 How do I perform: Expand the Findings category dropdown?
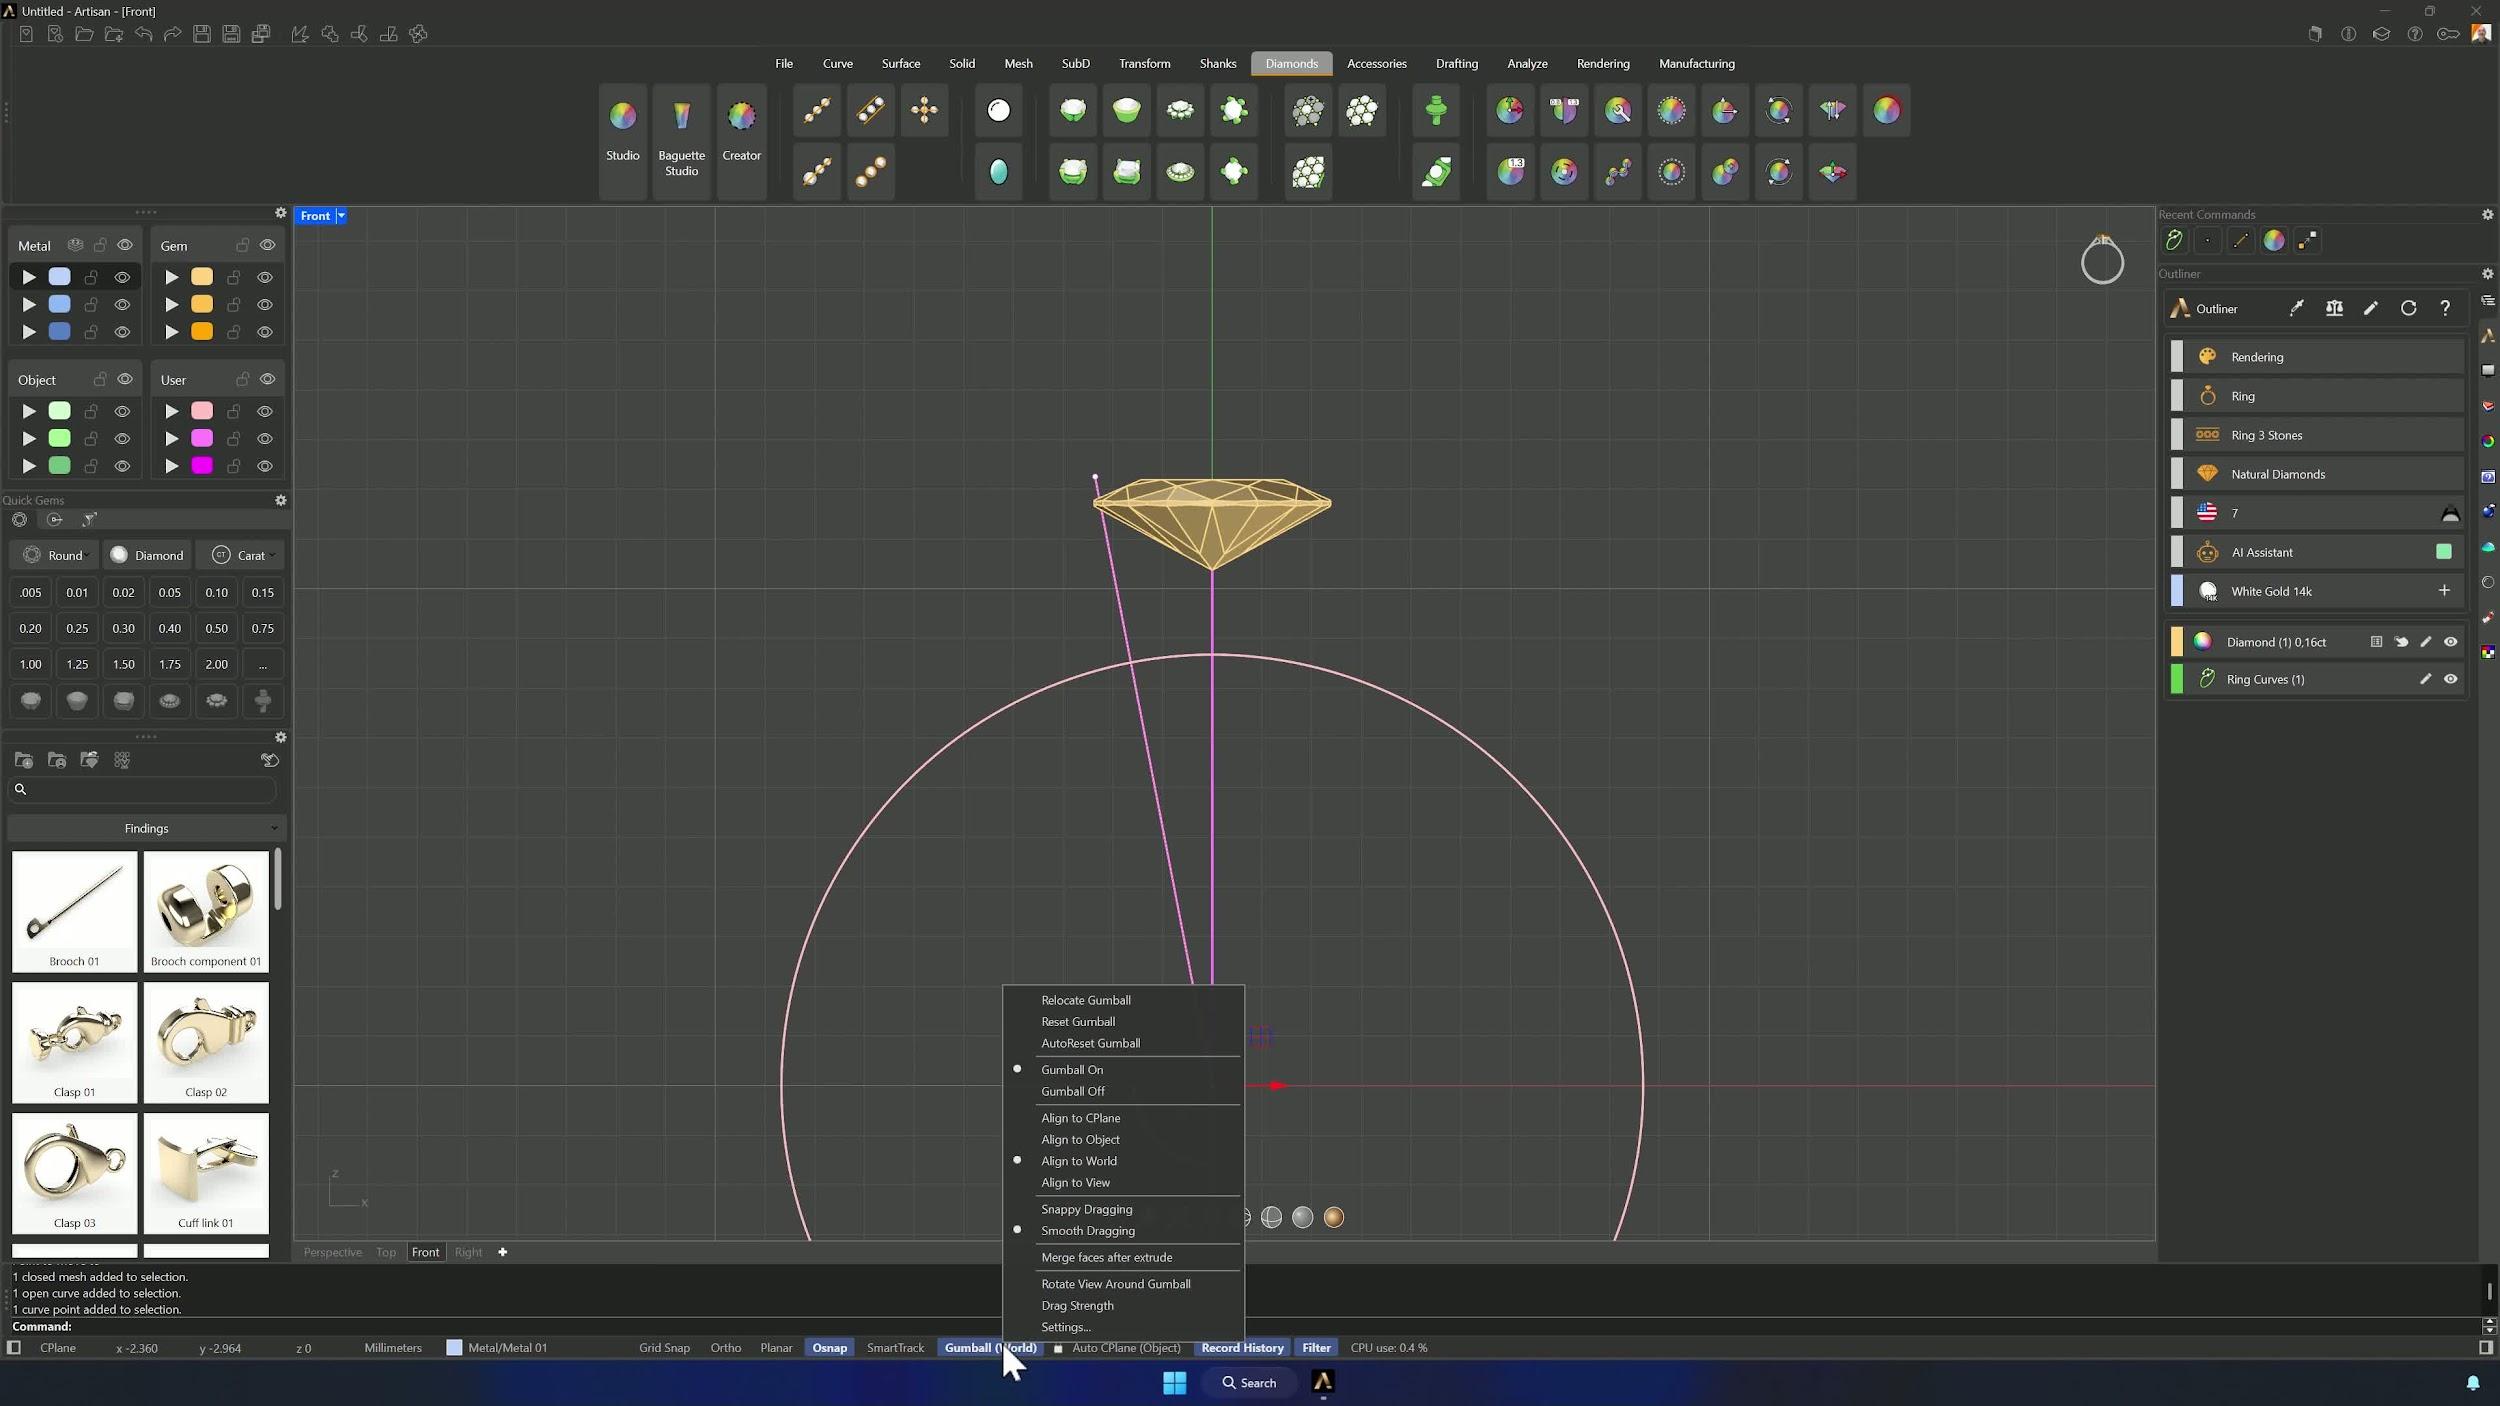coord(146,828)
